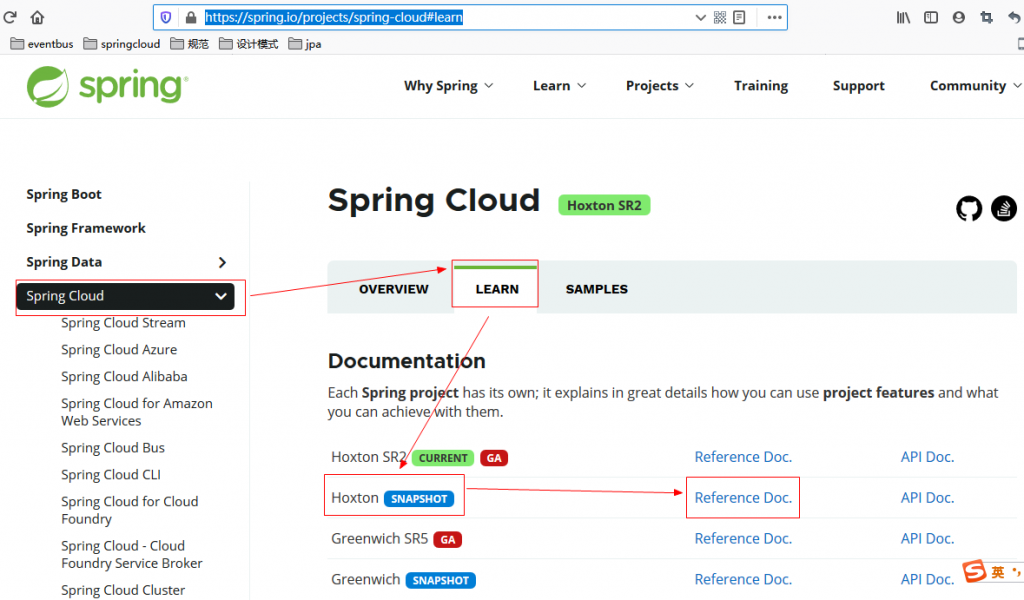
Task: Open API Doc for Greenwich SR5
Action: [x=926, y=538]
